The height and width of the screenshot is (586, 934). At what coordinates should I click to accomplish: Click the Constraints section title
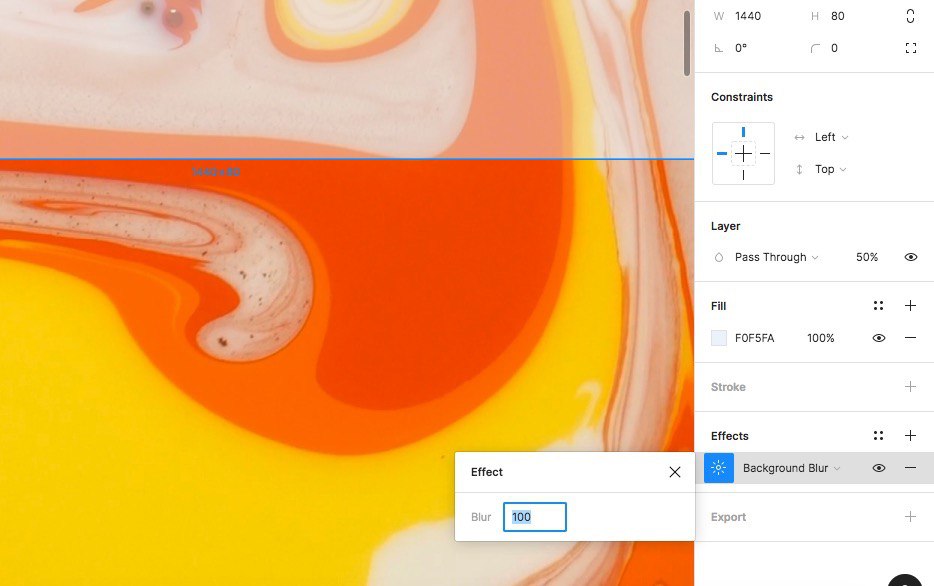point(742,96)
